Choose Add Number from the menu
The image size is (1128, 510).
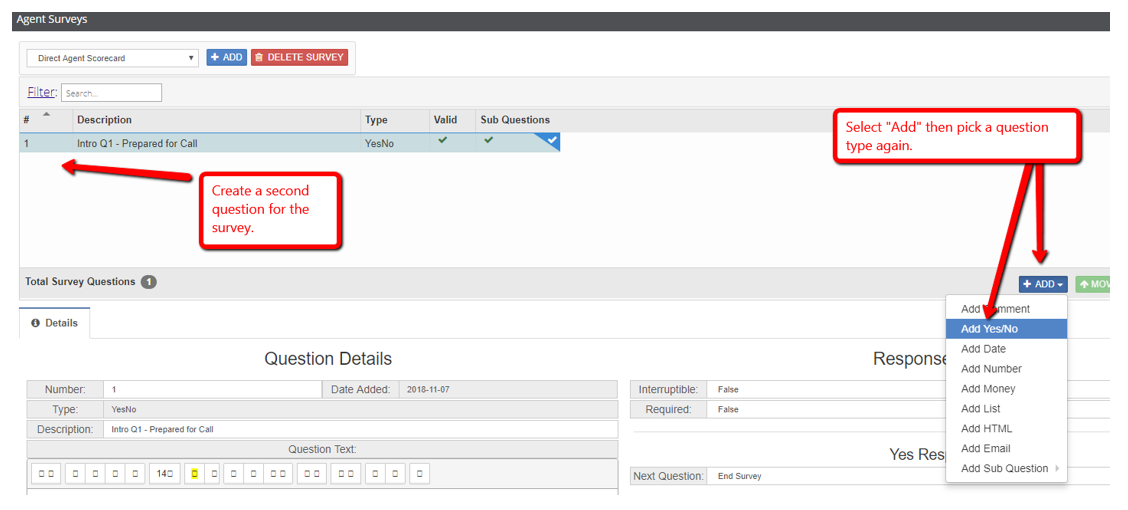[x=1006, y=368]
